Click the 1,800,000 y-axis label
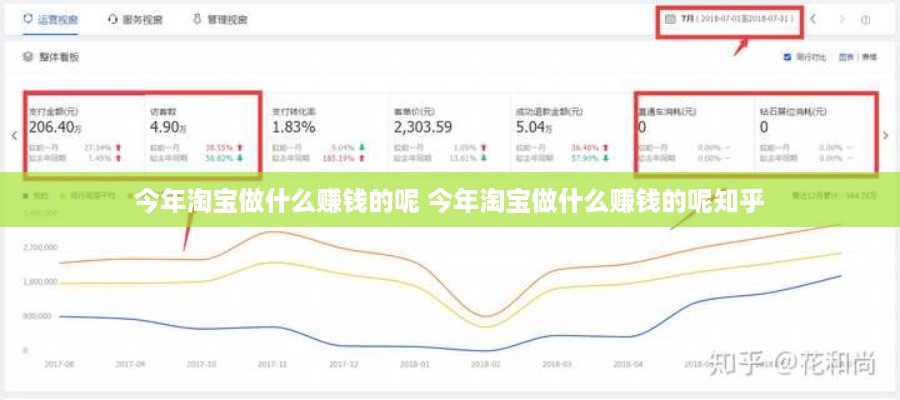This screenshot has width=900, height=400. [x=40, y=282]
